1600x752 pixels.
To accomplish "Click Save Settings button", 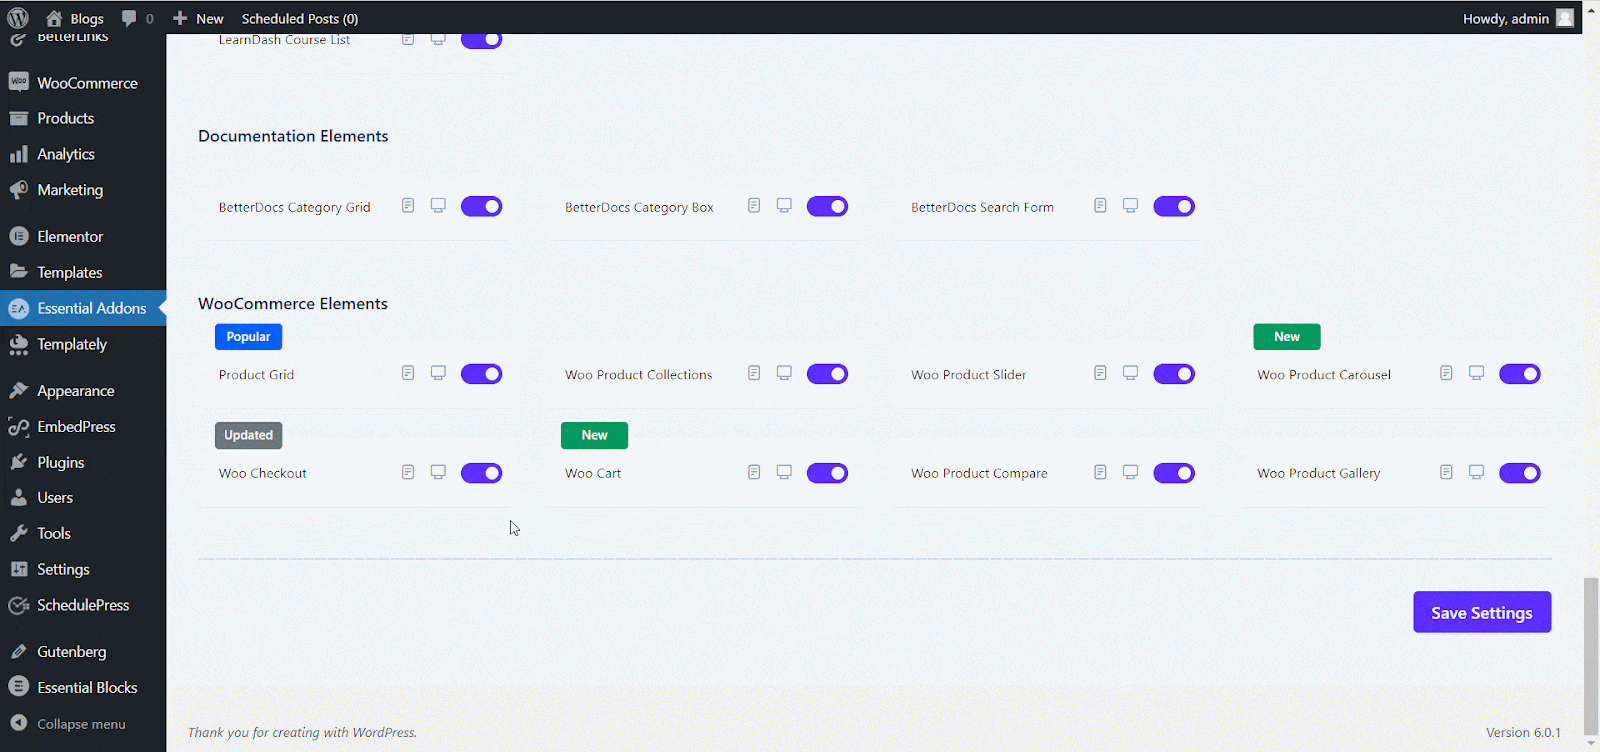I will tap(1482, 612).
